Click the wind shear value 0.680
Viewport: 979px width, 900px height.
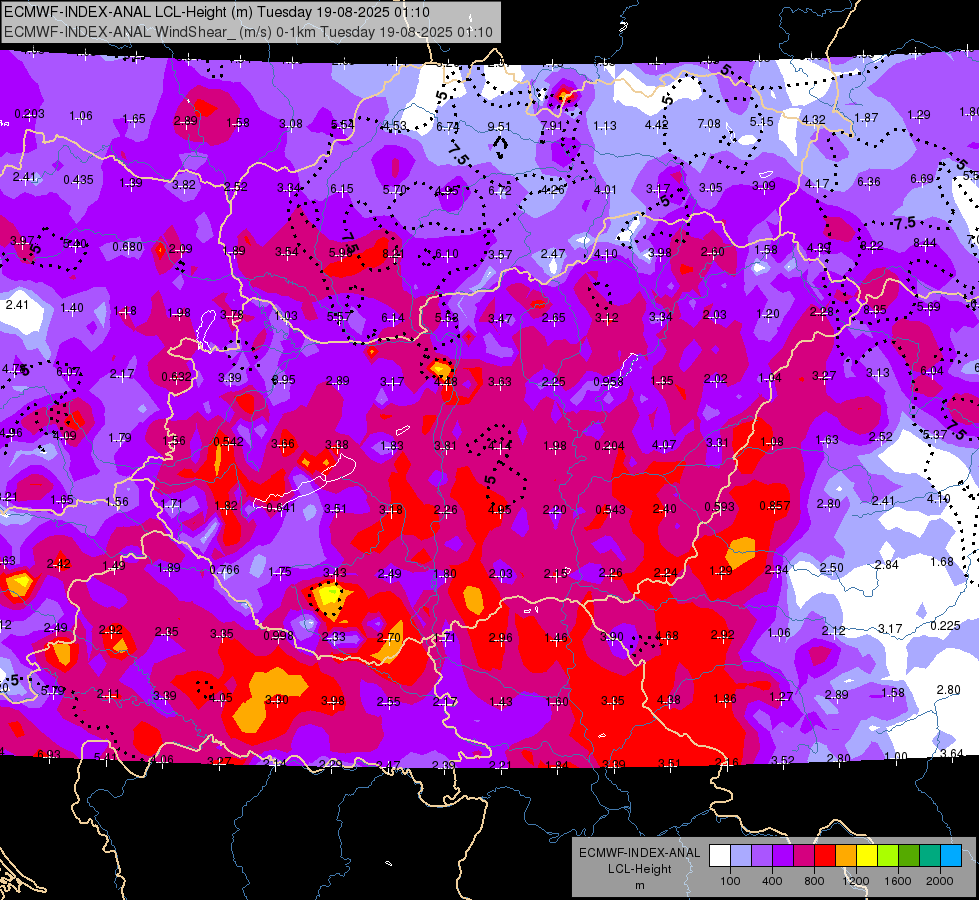click(127, 247)
